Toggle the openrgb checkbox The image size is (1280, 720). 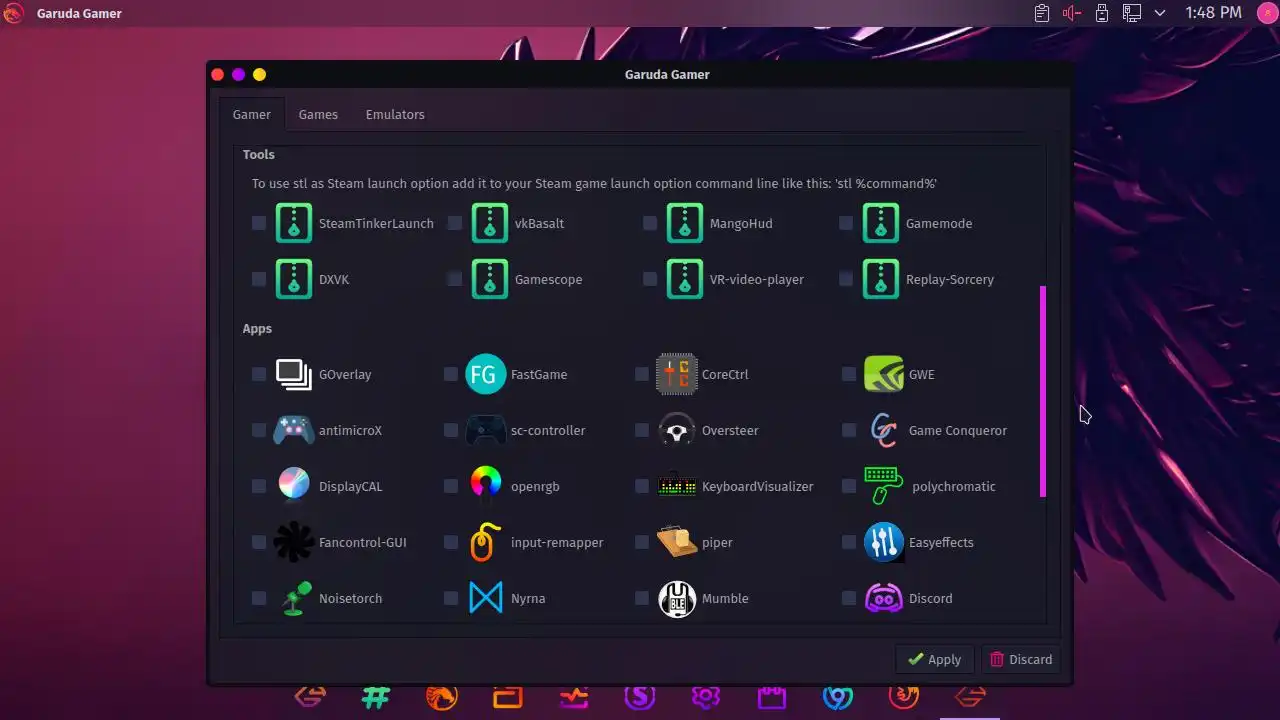click(x=451, y=486)
